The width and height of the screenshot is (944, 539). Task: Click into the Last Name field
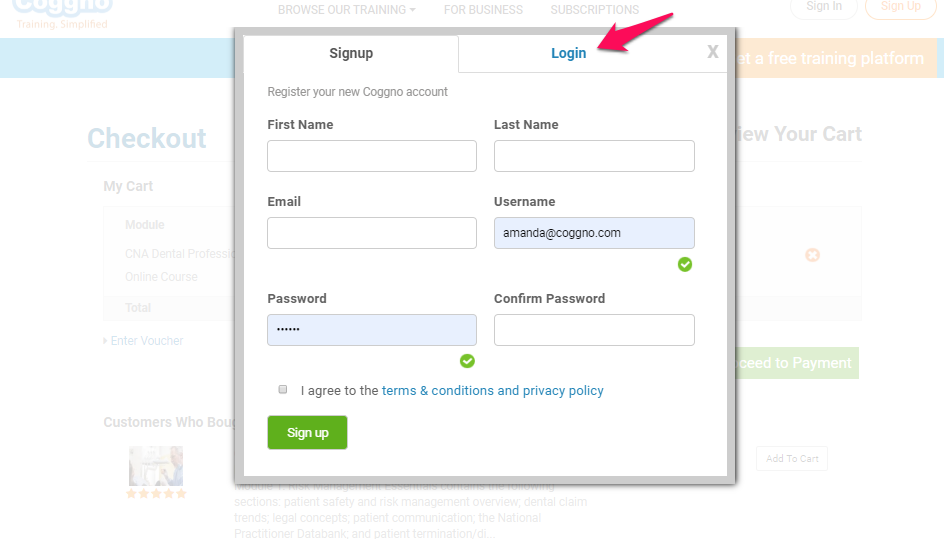pyautogui.click(x=594, y=156)
